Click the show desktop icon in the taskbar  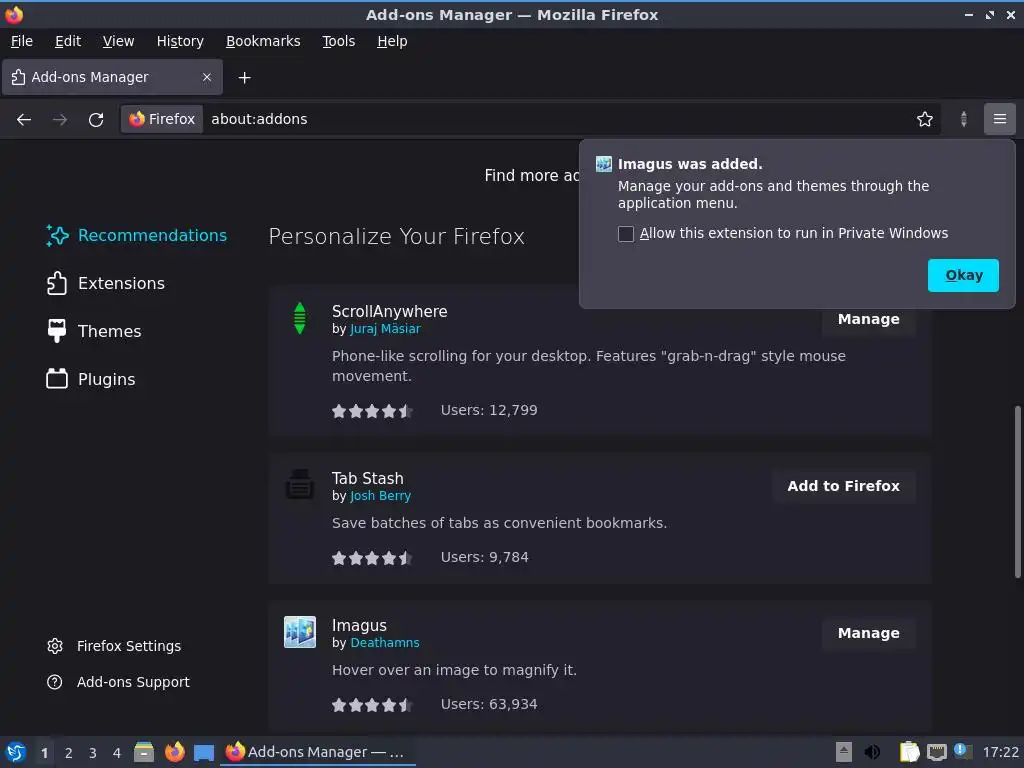[x=204, y=753]
